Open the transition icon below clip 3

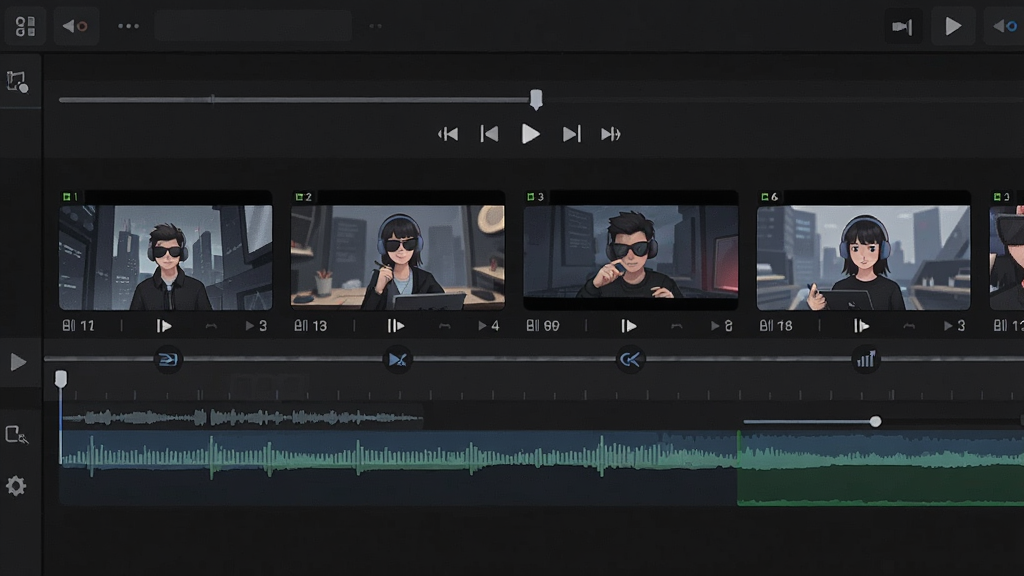coord(630,359)
